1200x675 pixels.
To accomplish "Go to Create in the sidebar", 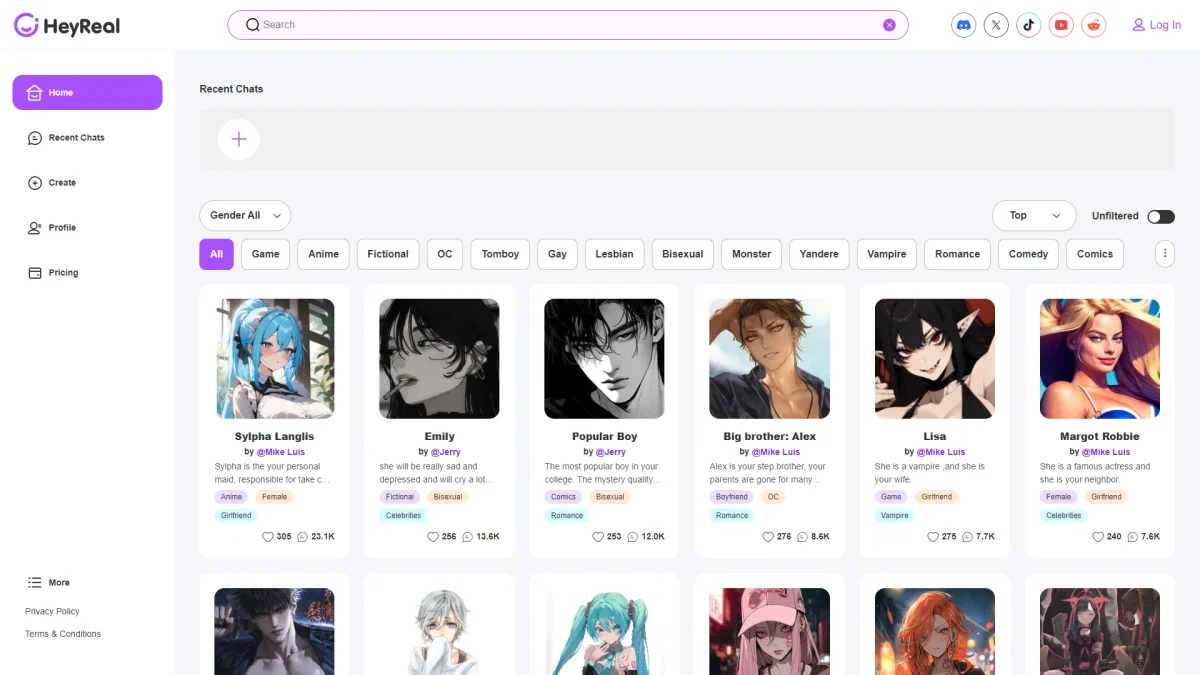I will click(62, 183).
